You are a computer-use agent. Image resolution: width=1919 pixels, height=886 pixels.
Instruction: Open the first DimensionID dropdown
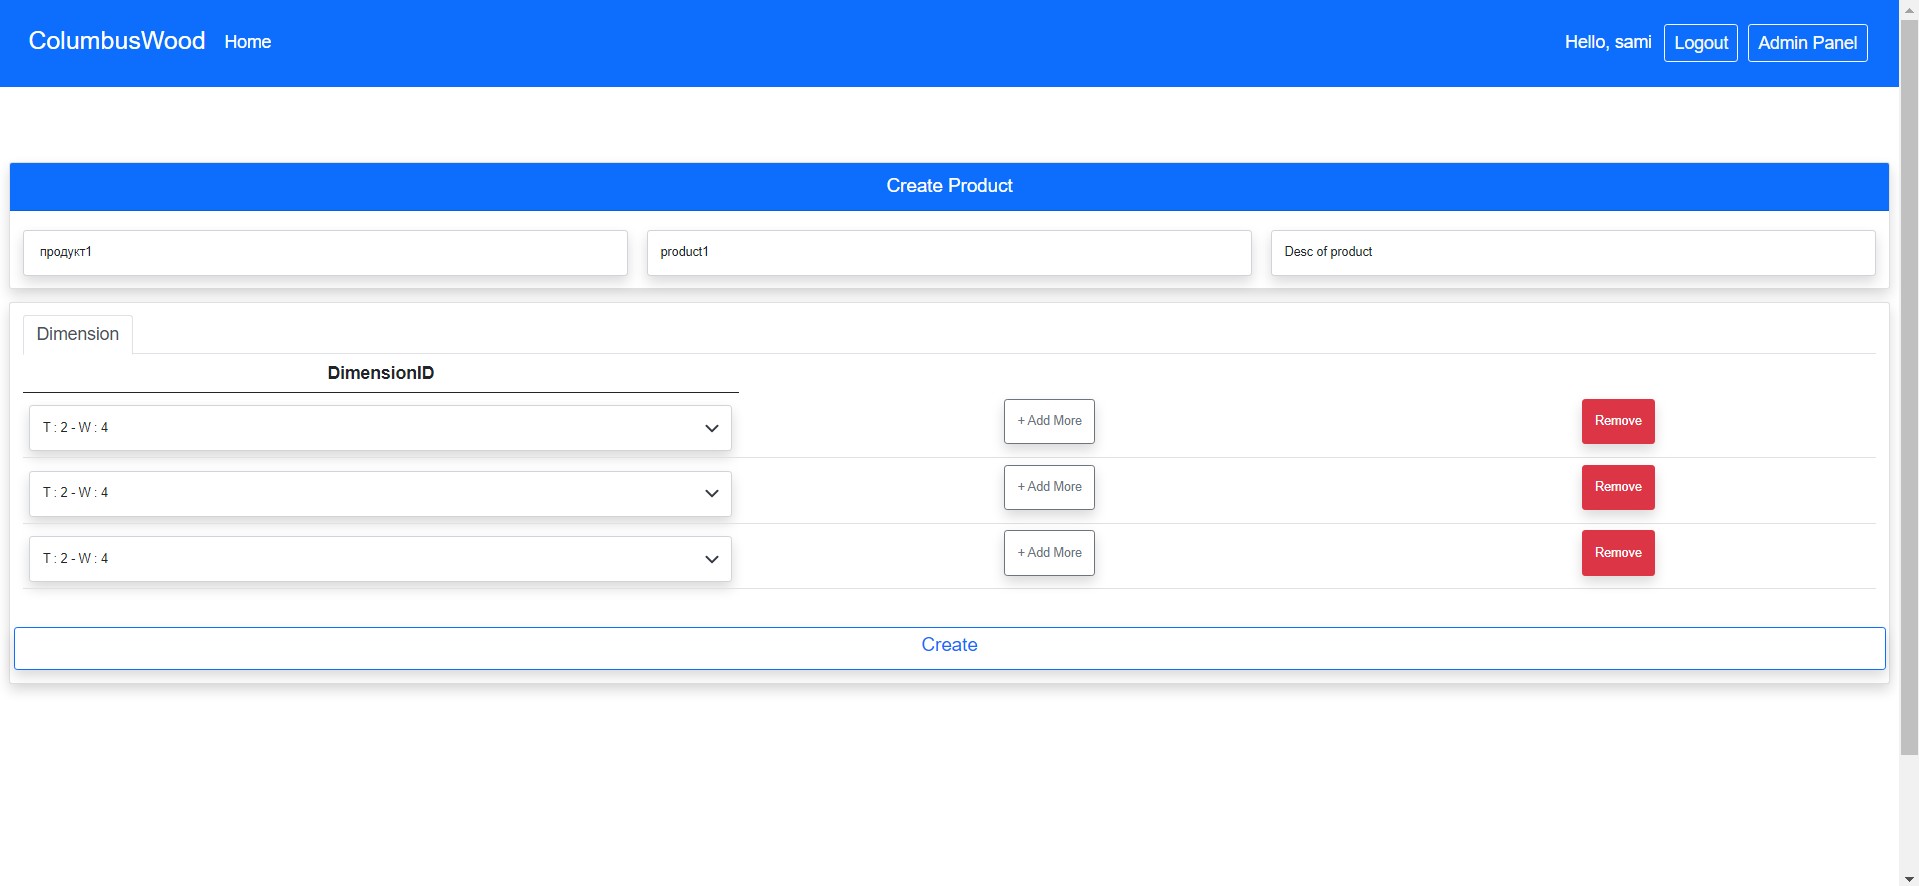point(380,428)
